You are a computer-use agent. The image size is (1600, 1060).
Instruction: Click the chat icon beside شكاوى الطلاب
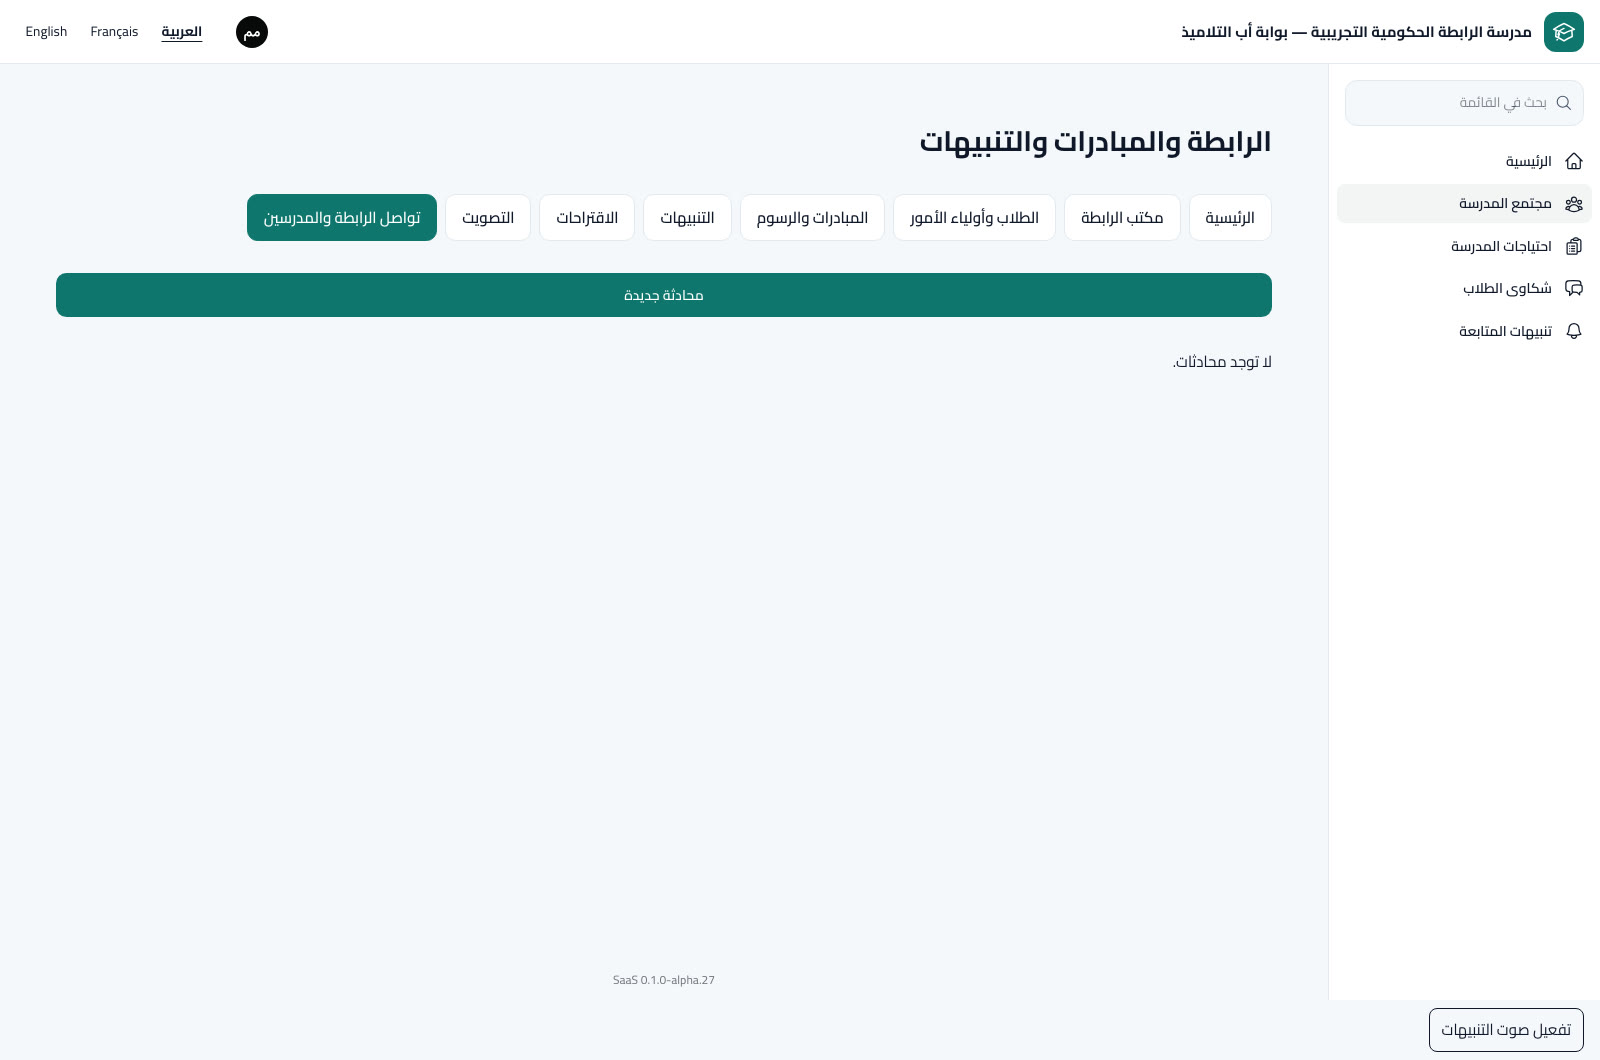point(1574,289)
